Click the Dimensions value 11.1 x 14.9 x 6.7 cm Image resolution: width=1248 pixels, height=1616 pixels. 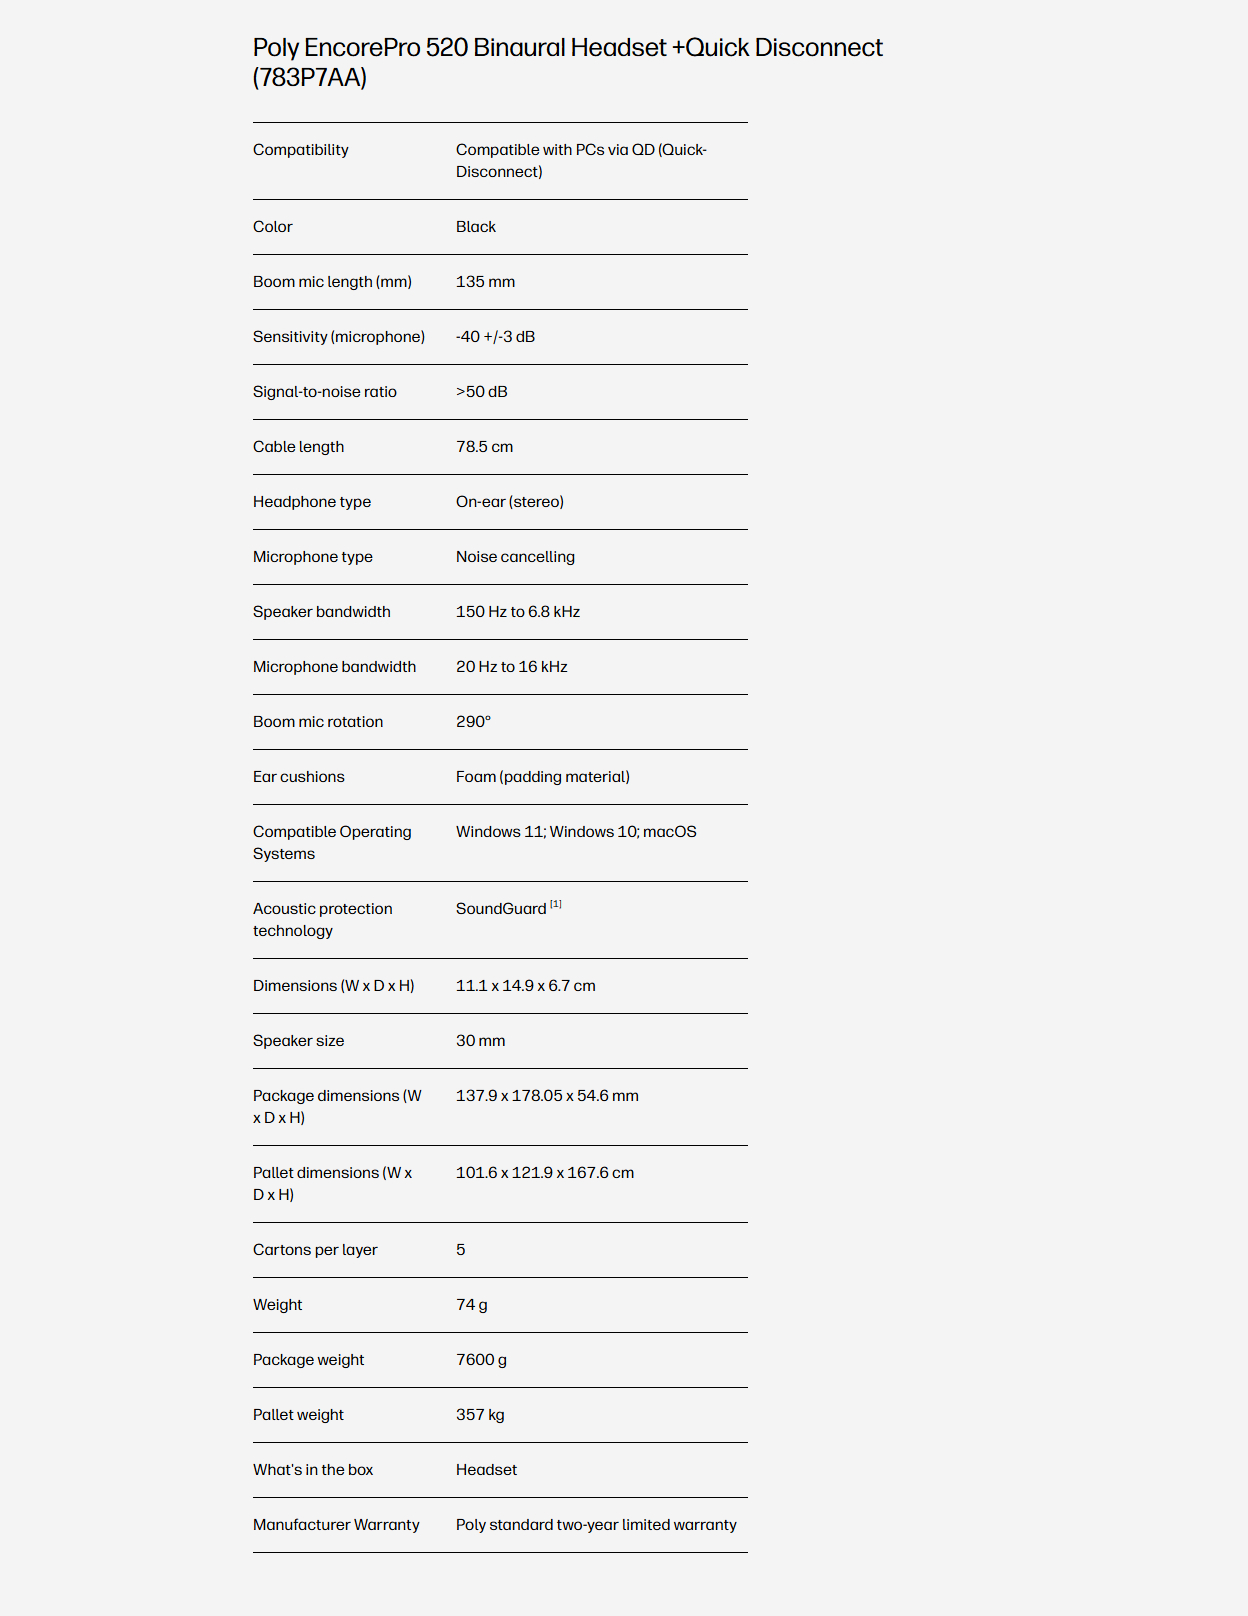(526, 986)
